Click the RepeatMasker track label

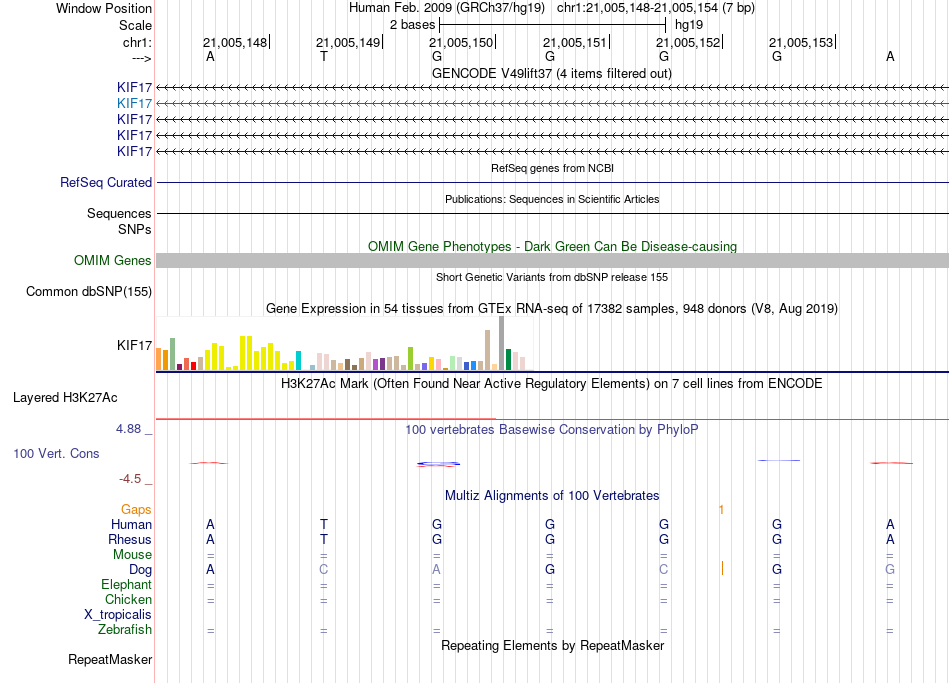coord(110,659)
